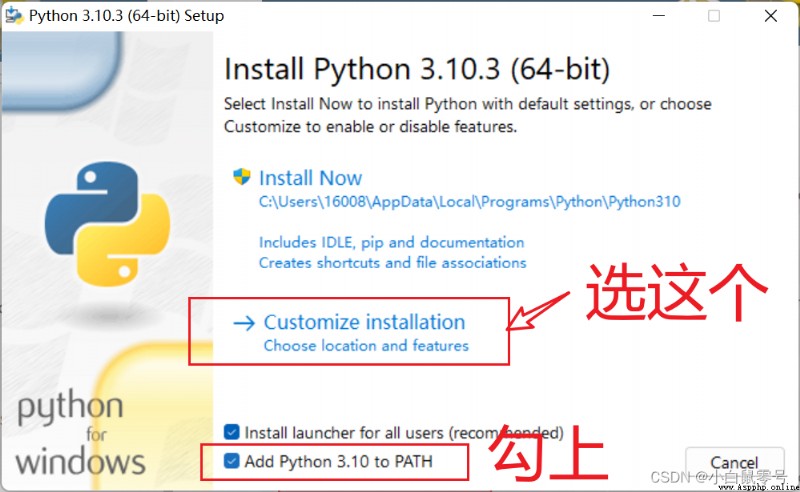Click the 'Select Install Now' description paragraph
800x492 pixels.
pyautogui.click(x=467, y=115)
